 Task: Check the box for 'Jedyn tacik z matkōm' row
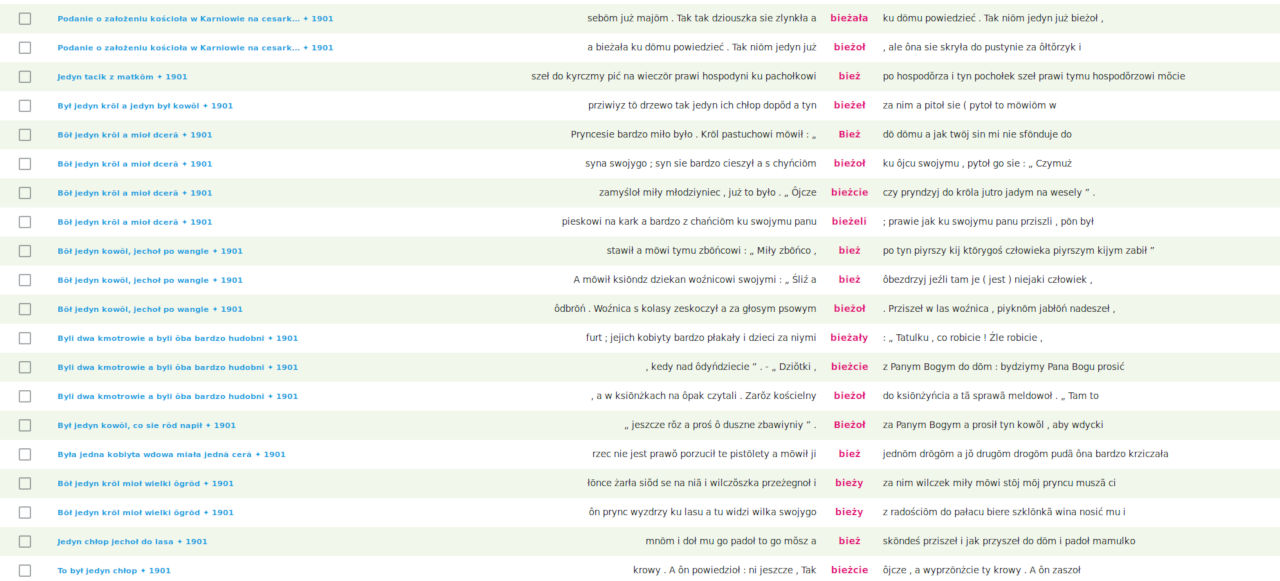click(x=25, y=77)
